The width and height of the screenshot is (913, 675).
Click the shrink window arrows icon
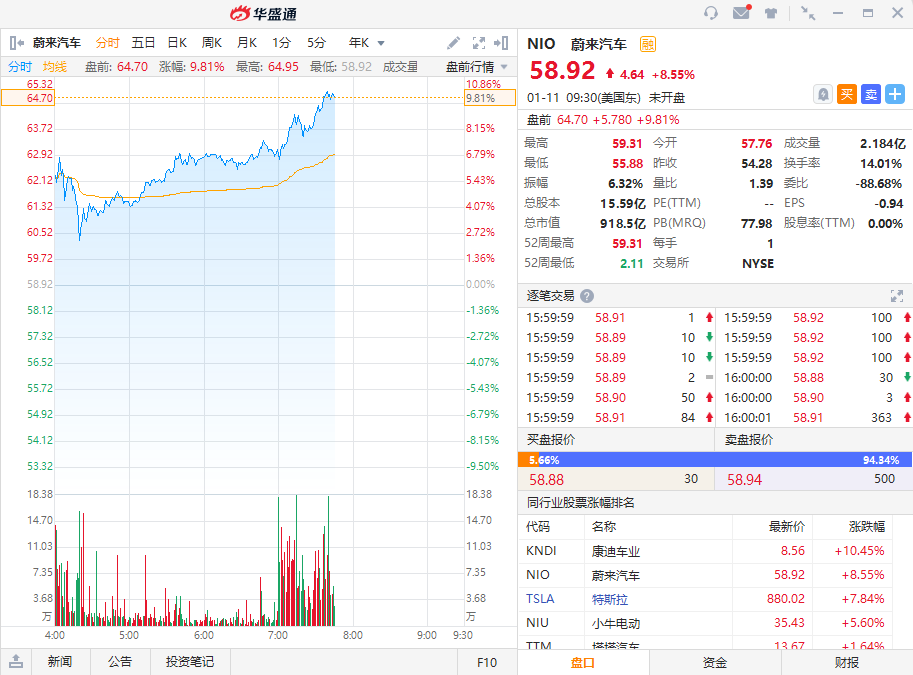tap(808, 13)
